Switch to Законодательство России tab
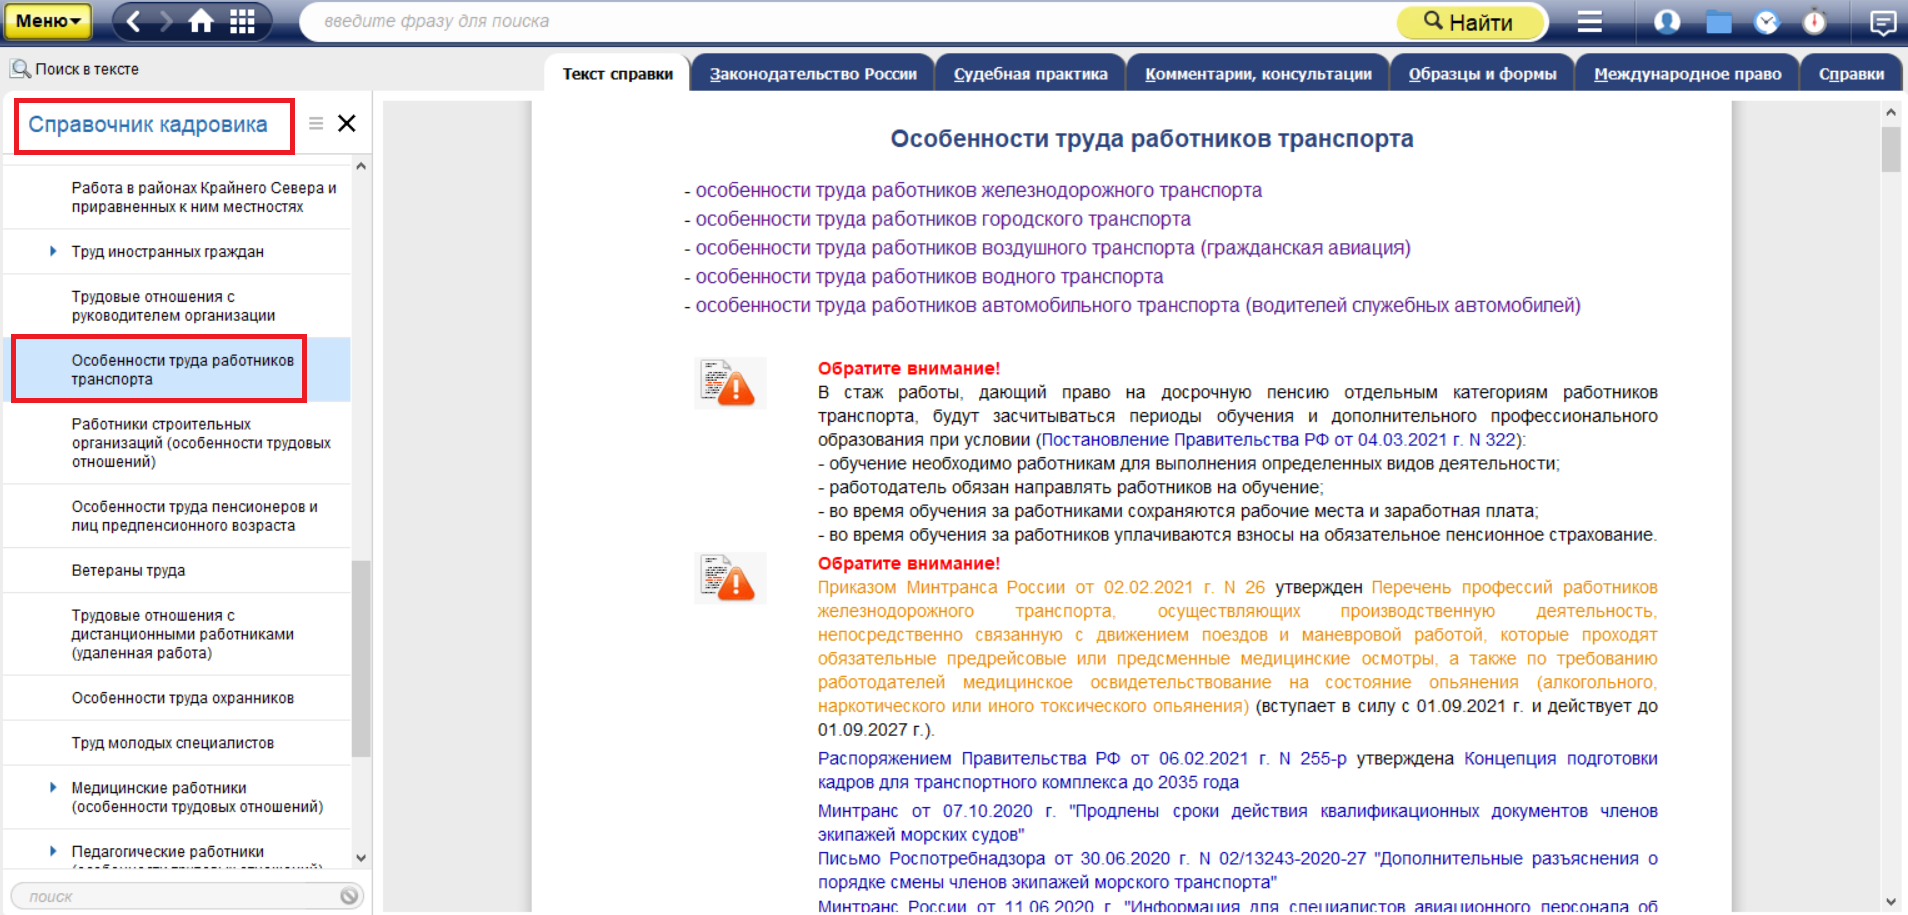 pos(813,74)
